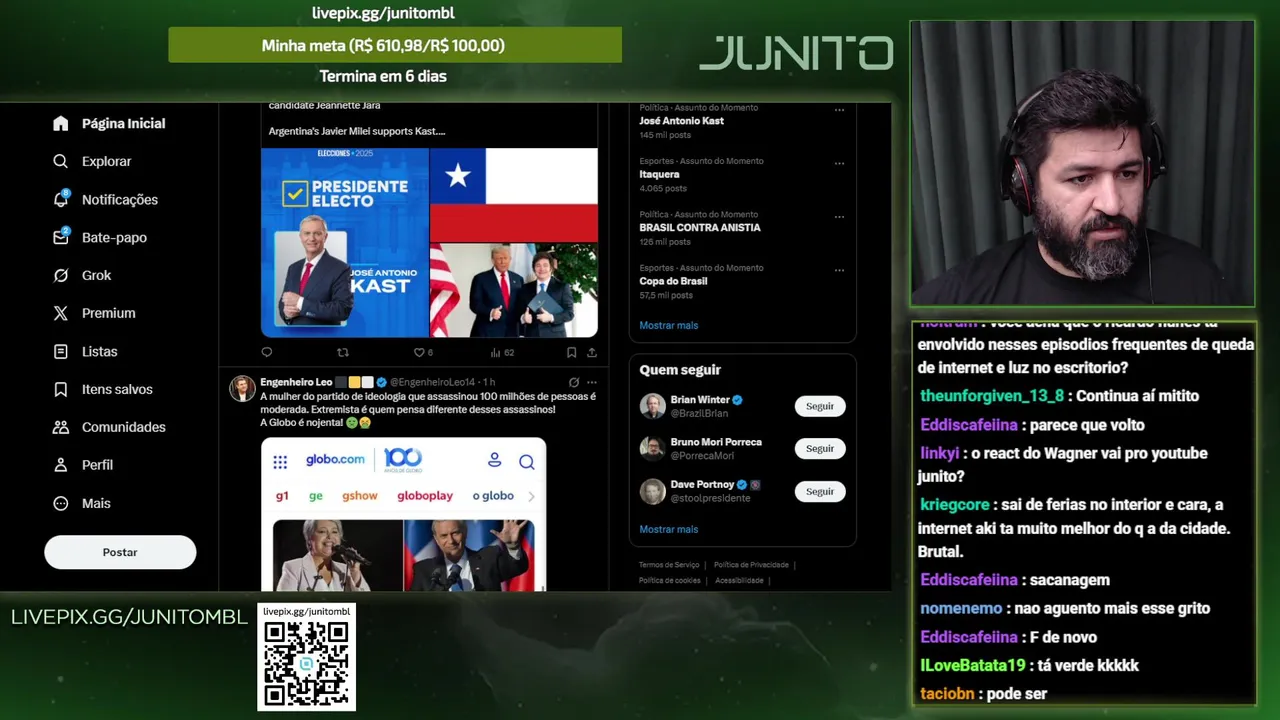Click username theunforgiven_13_8 in chat

991,396
